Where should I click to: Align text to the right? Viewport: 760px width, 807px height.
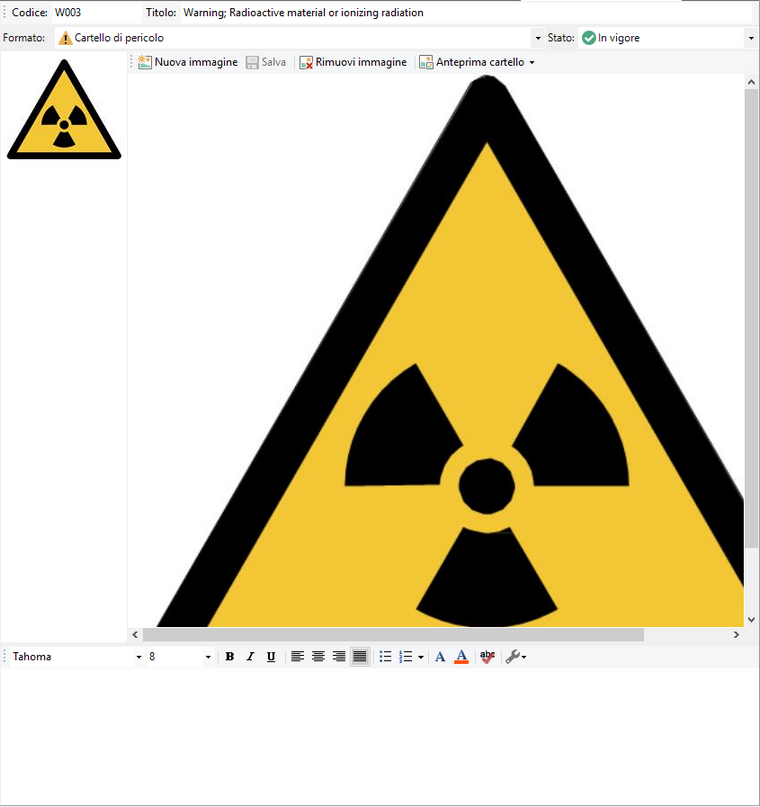coord(339,657)
